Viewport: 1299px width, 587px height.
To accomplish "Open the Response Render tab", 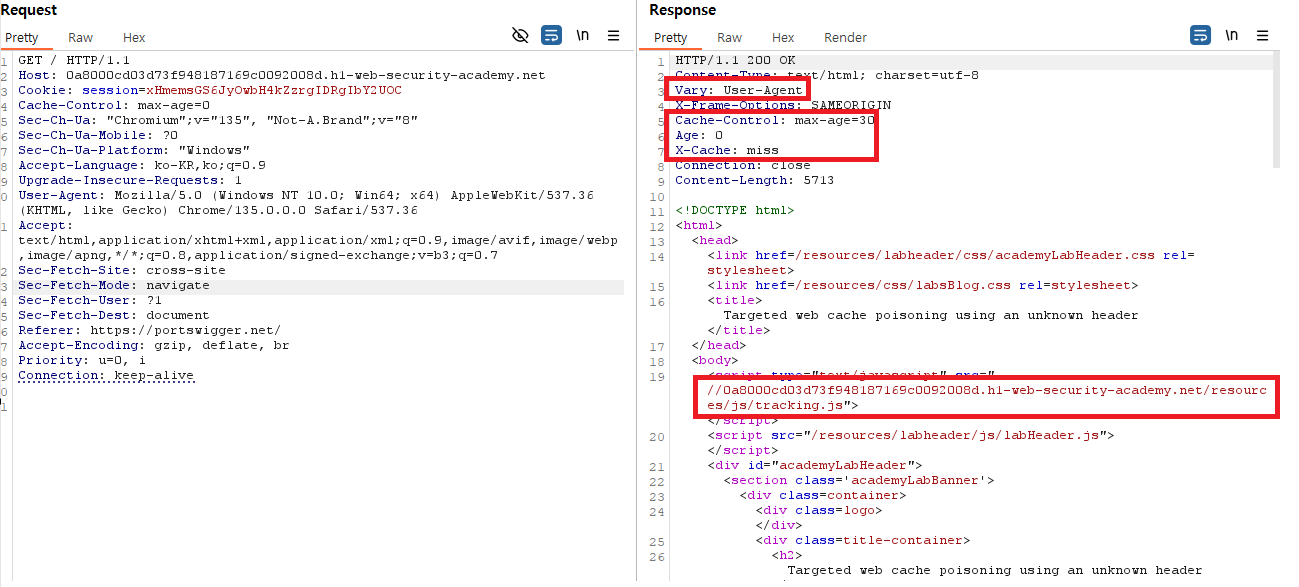I will point(845,38).
